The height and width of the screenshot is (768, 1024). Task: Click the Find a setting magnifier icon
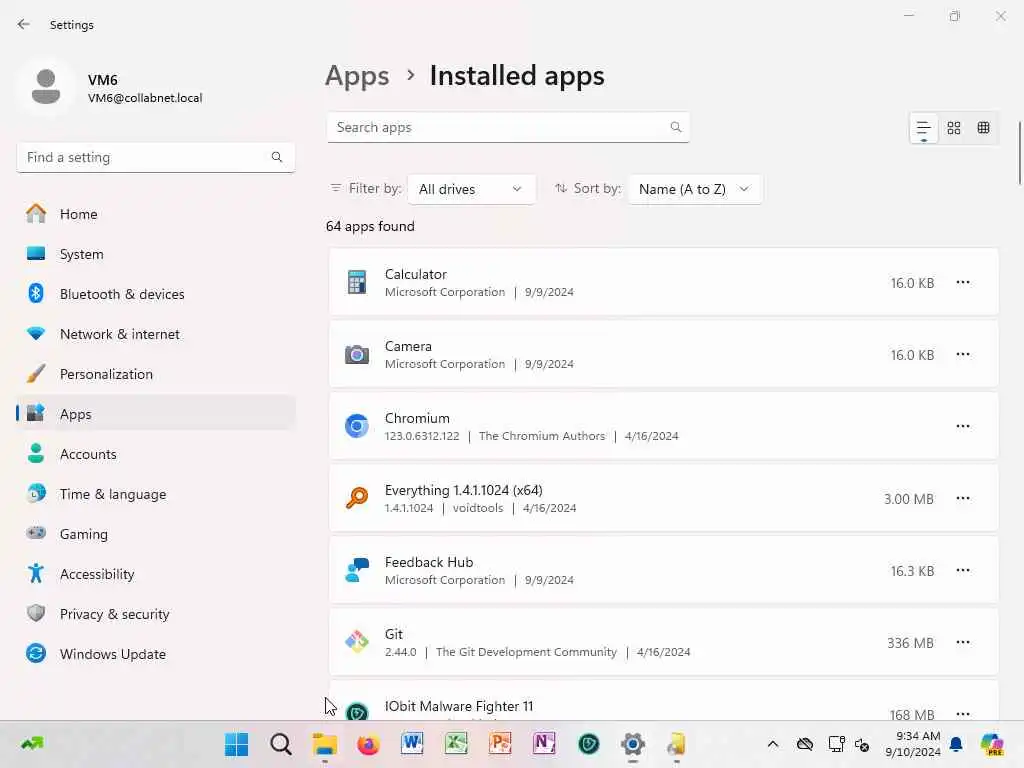(x=277, y=157)
